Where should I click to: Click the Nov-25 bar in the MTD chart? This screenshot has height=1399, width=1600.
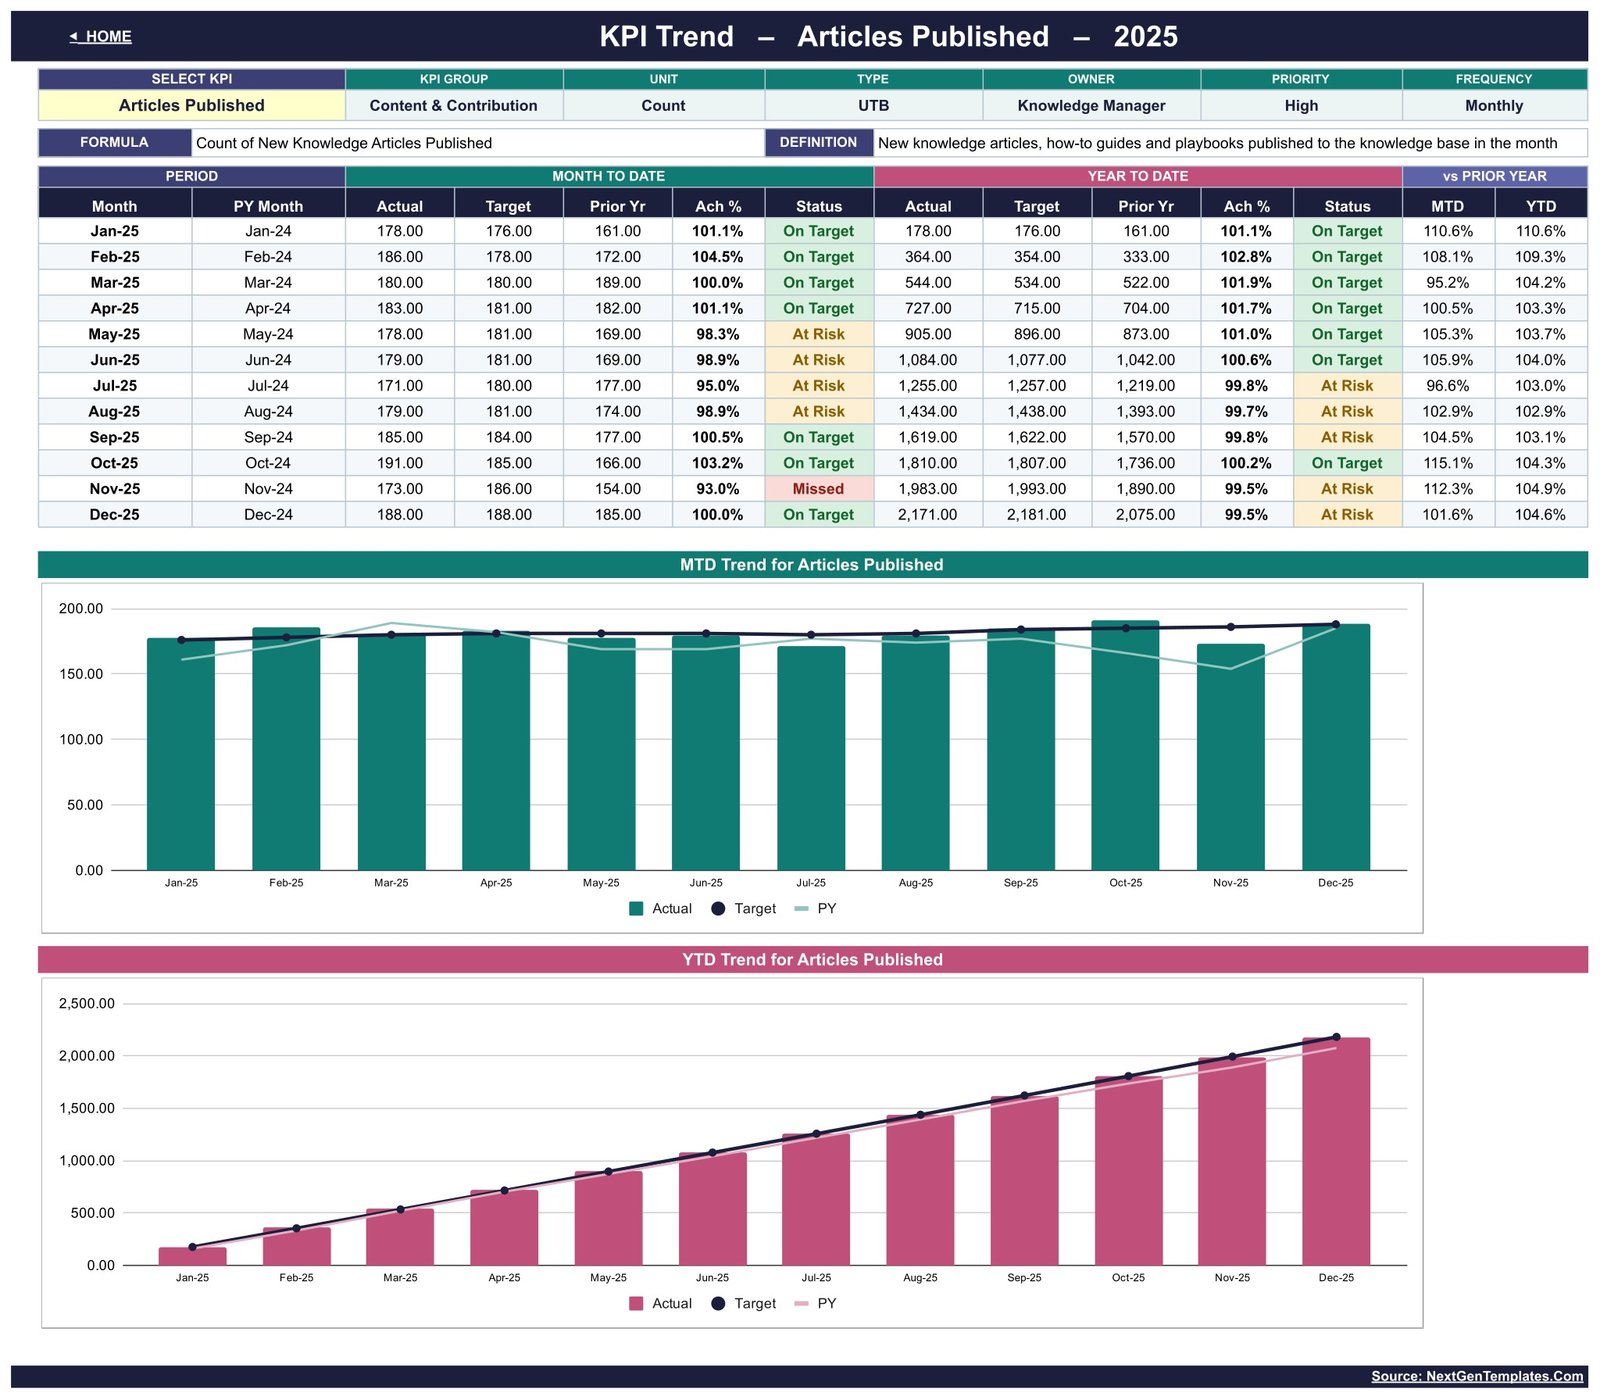coord(1230,758)
